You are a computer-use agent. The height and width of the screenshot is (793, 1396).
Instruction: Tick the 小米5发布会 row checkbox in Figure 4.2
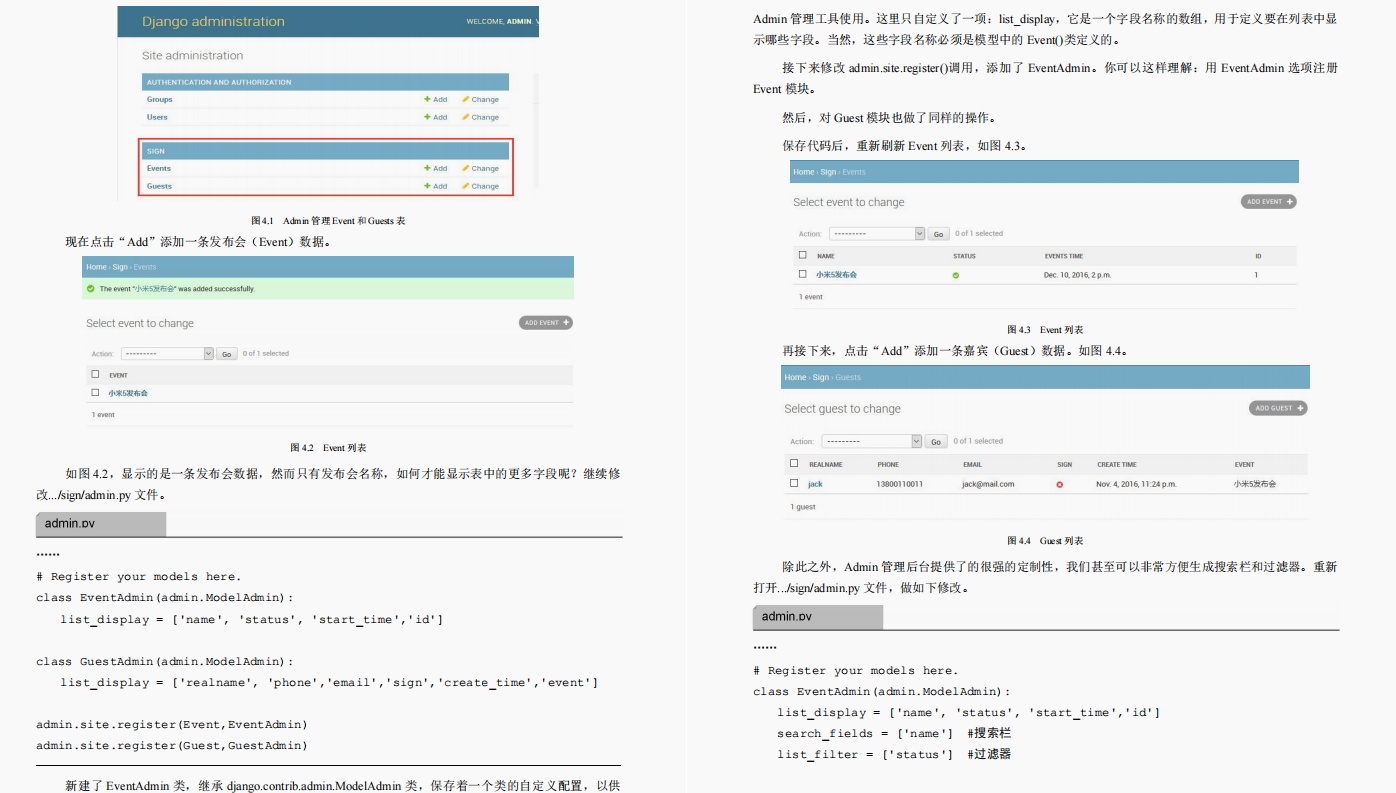pos(95,393)
